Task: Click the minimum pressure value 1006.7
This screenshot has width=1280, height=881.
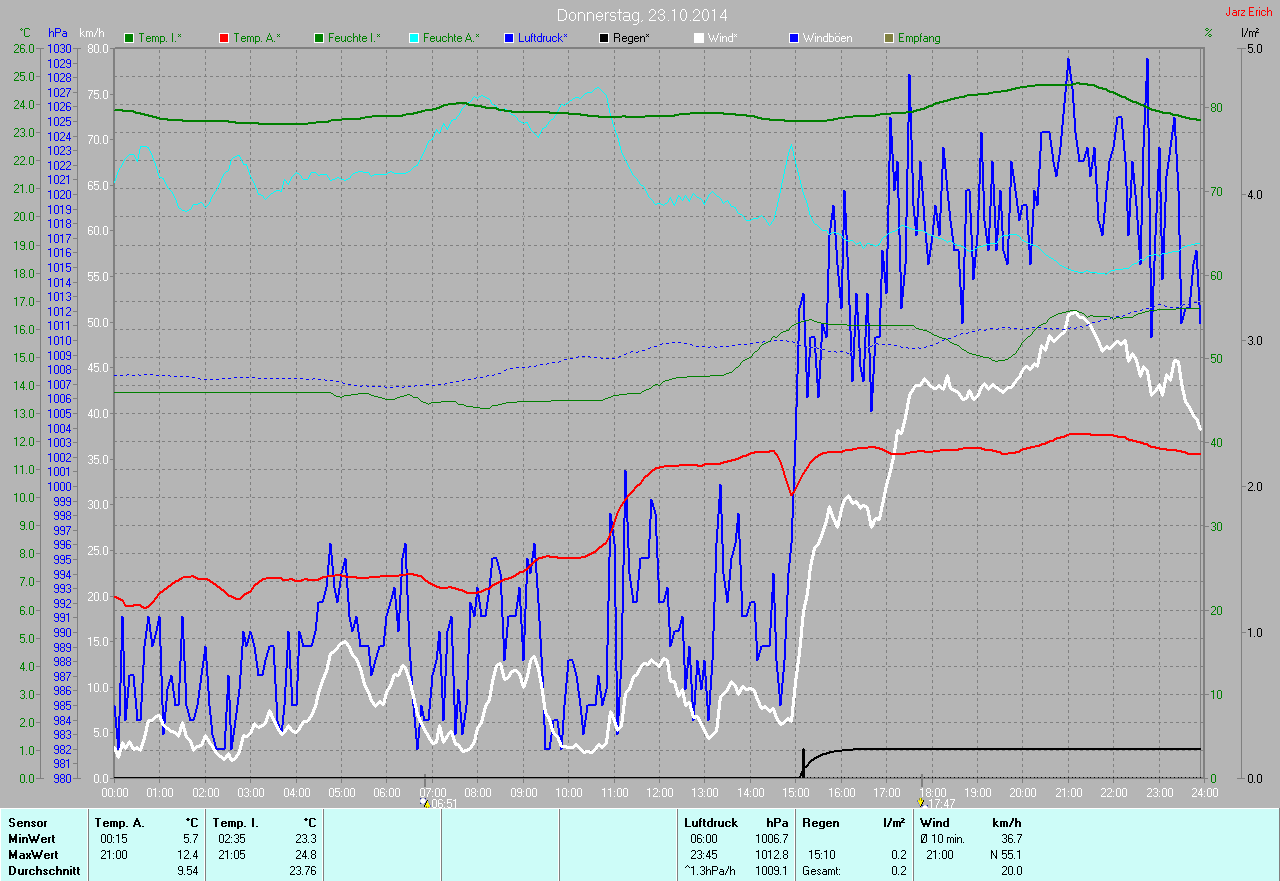Action: click(771, 839)
